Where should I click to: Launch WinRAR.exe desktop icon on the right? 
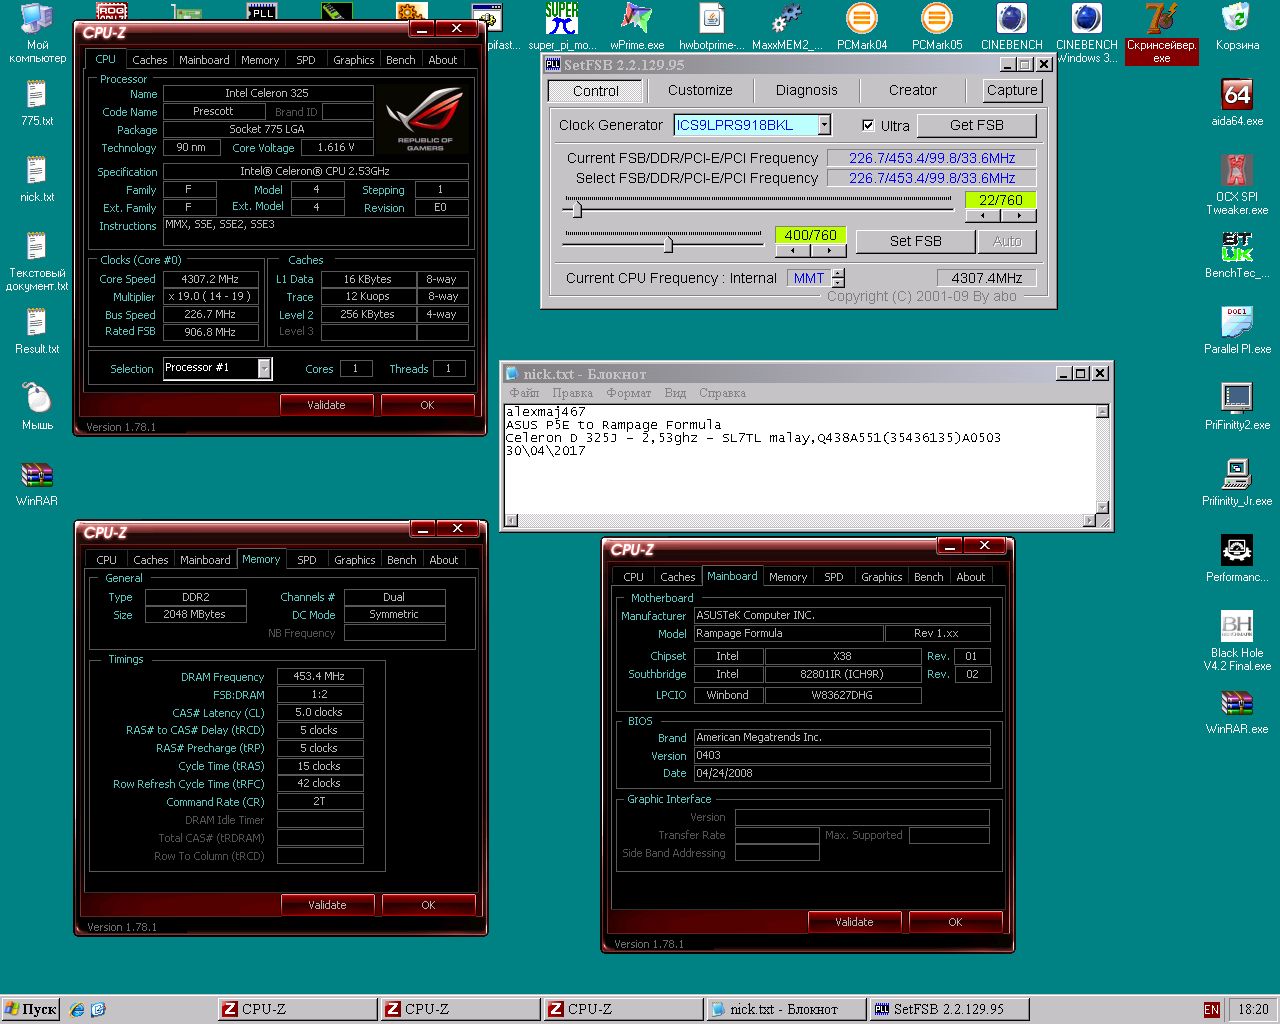[1237, 710]
